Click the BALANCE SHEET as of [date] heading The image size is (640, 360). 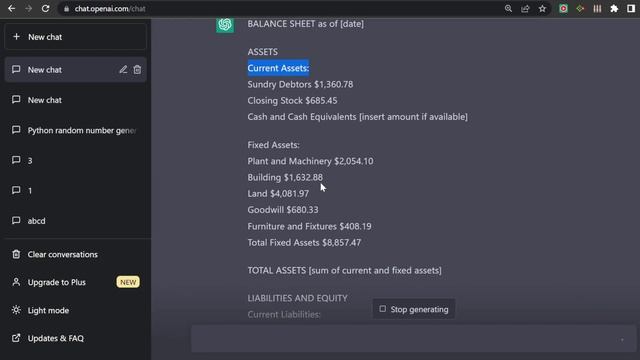coord(305,24)
